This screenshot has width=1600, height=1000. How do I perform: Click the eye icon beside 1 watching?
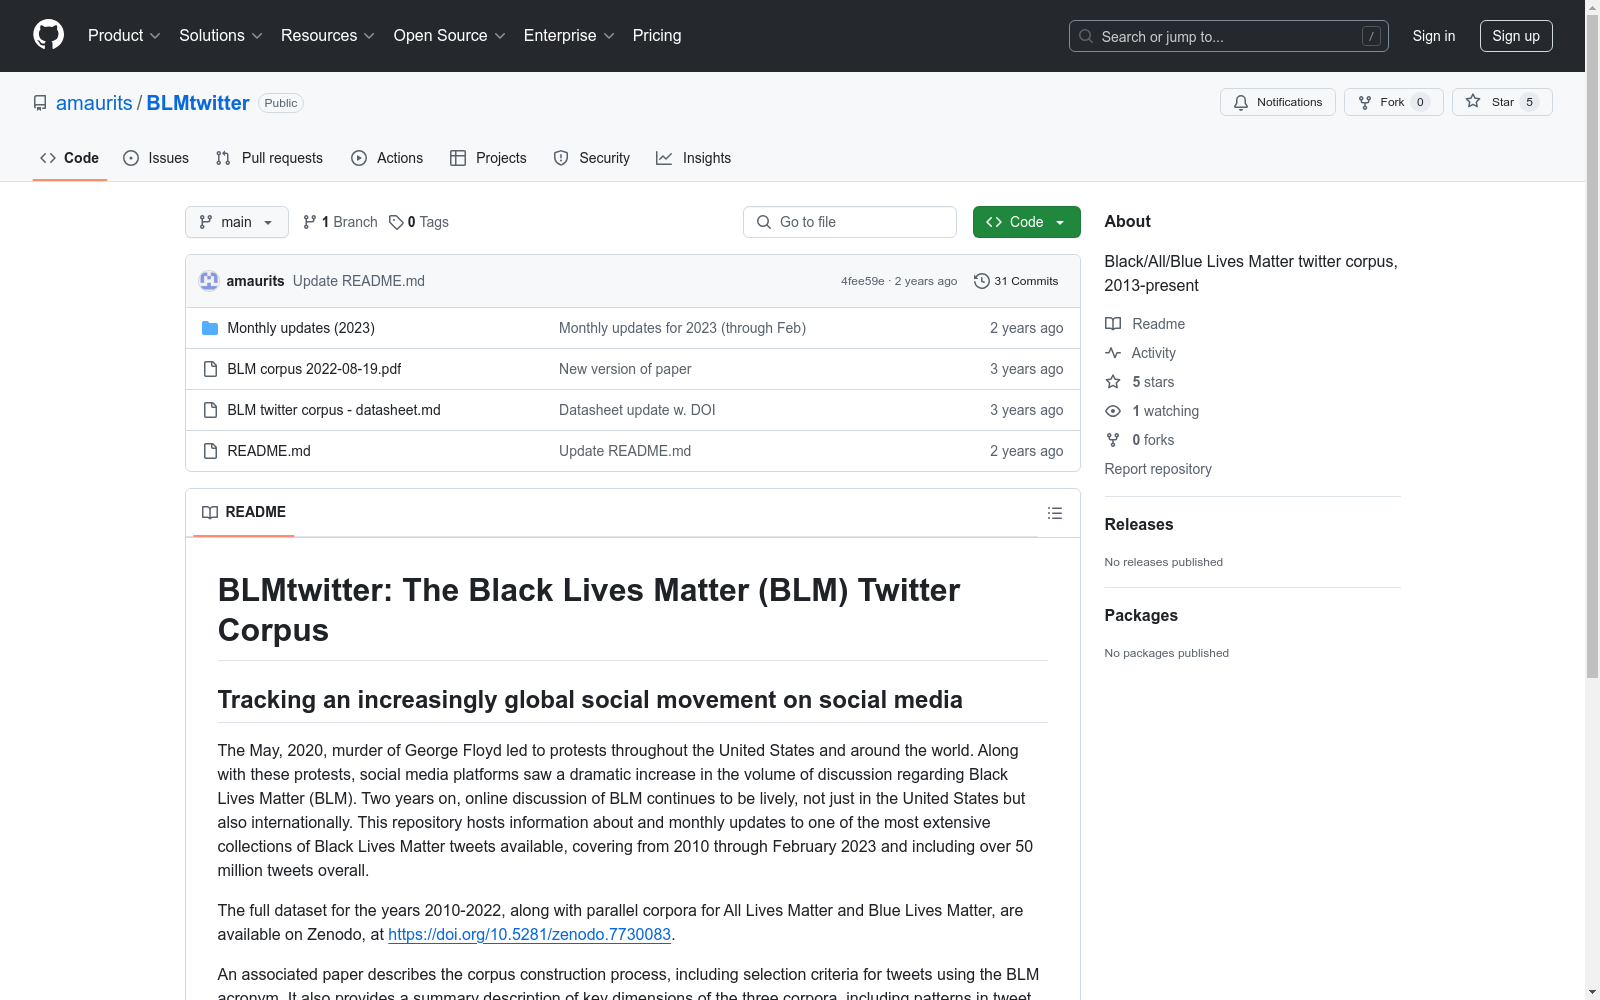click(1113, 411)
